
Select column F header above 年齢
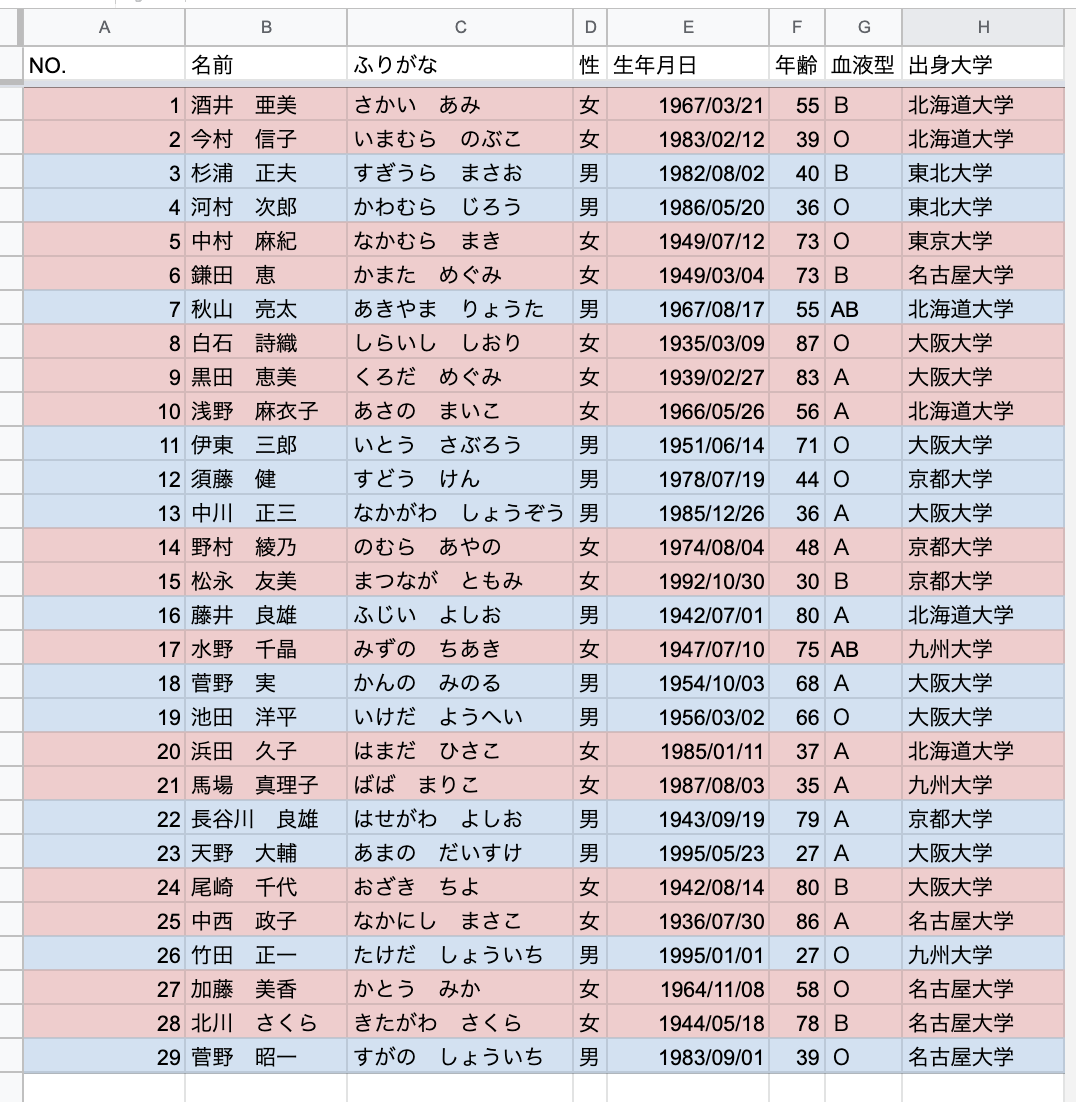[794, 27]
